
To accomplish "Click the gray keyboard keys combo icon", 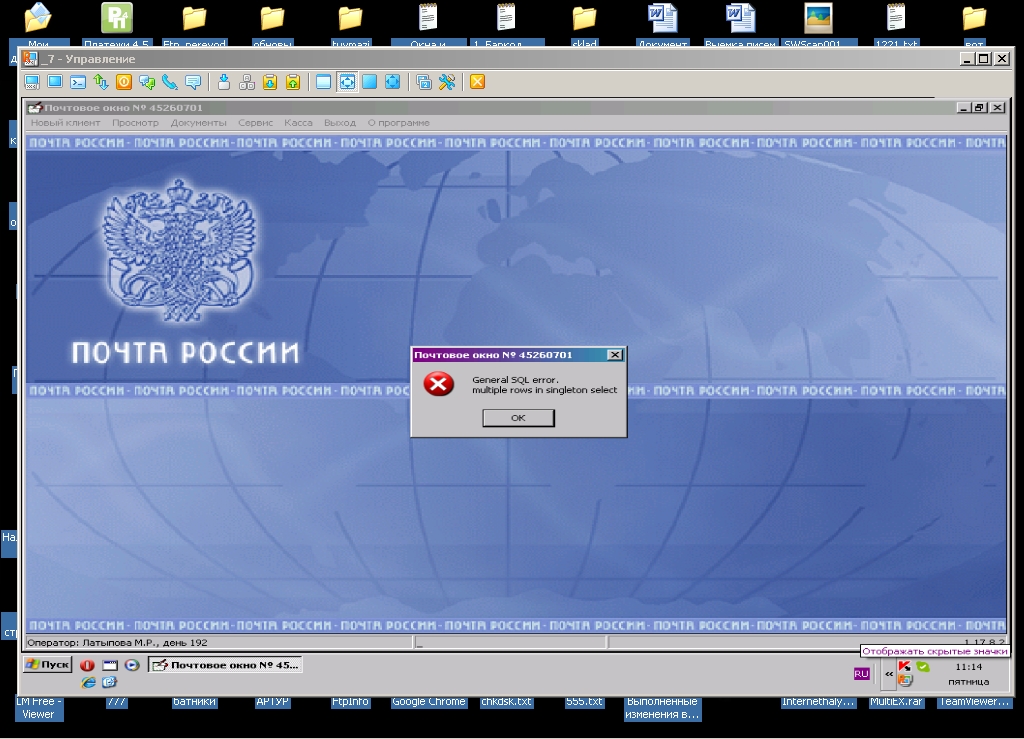I will pos(247,82).
